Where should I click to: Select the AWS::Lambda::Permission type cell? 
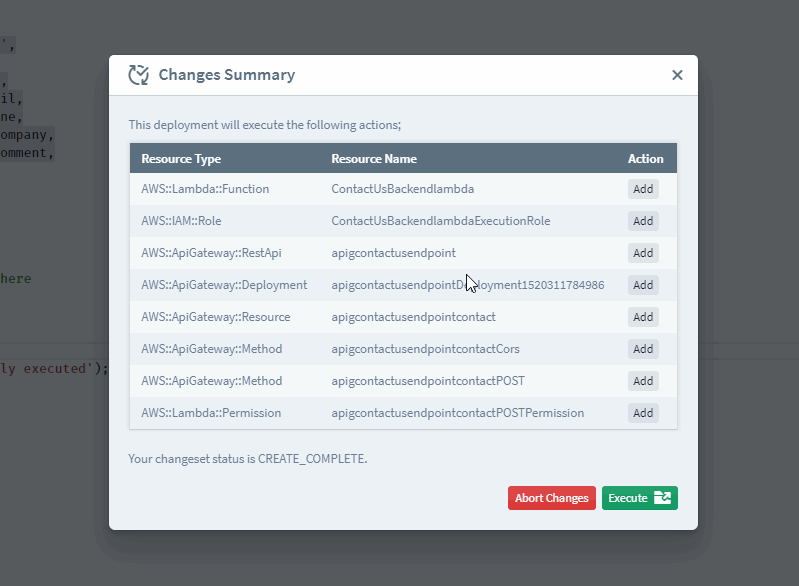pos(211,413)
